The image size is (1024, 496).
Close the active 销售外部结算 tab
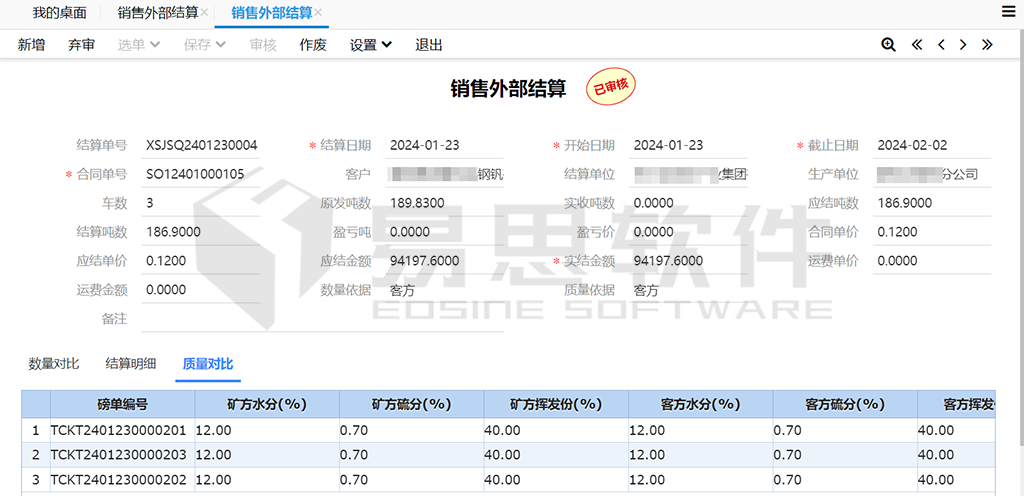pos(318,13)
